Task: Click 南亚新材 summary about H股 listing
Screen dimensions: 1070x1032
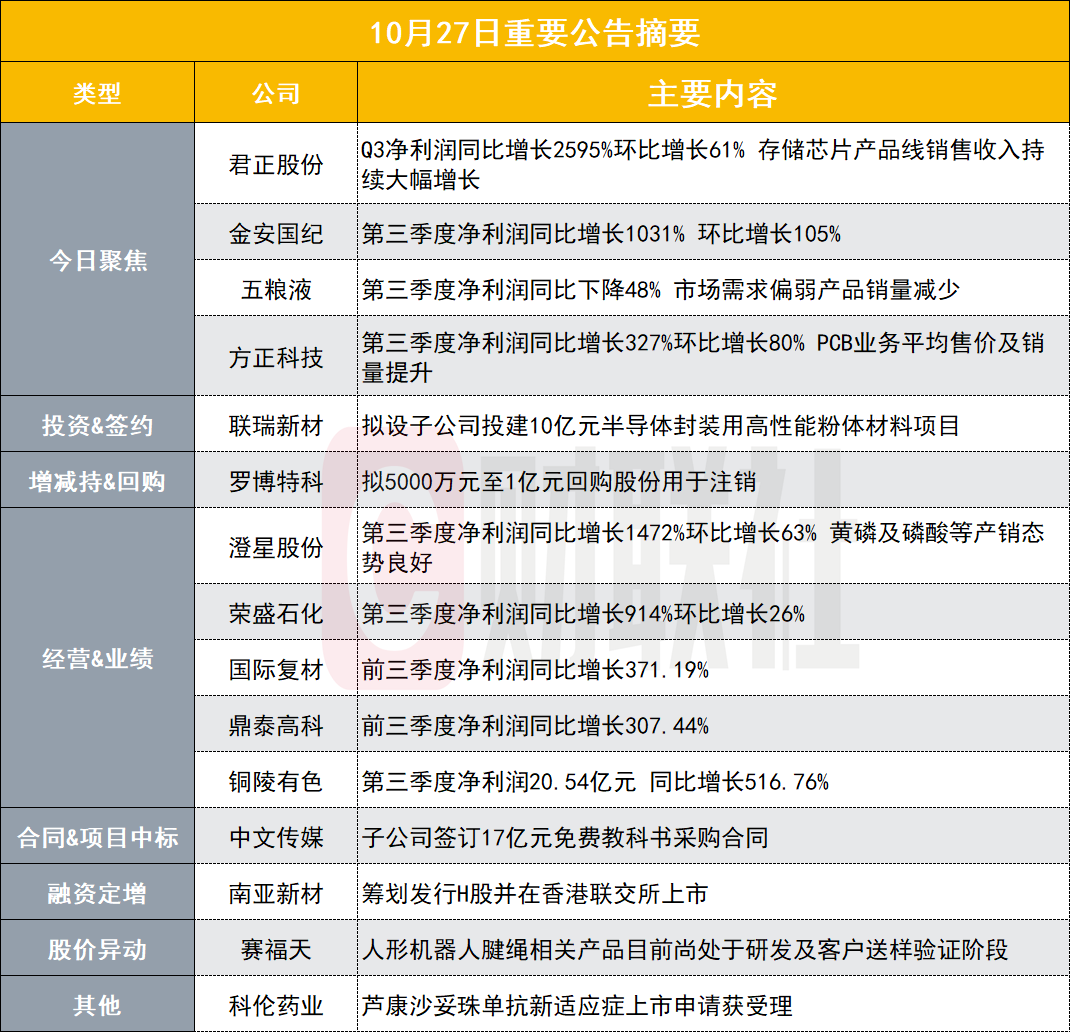Action: (x=535, y=893)
